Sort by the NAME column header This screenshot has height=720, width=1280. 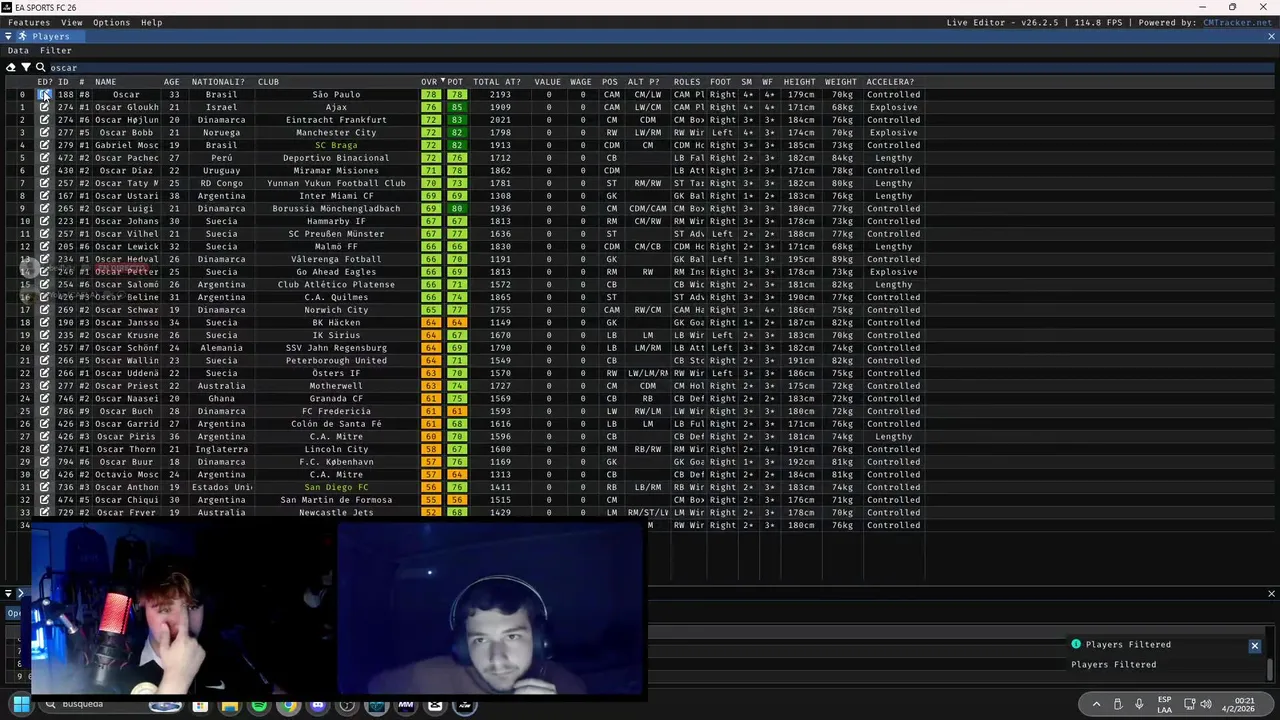106,82
